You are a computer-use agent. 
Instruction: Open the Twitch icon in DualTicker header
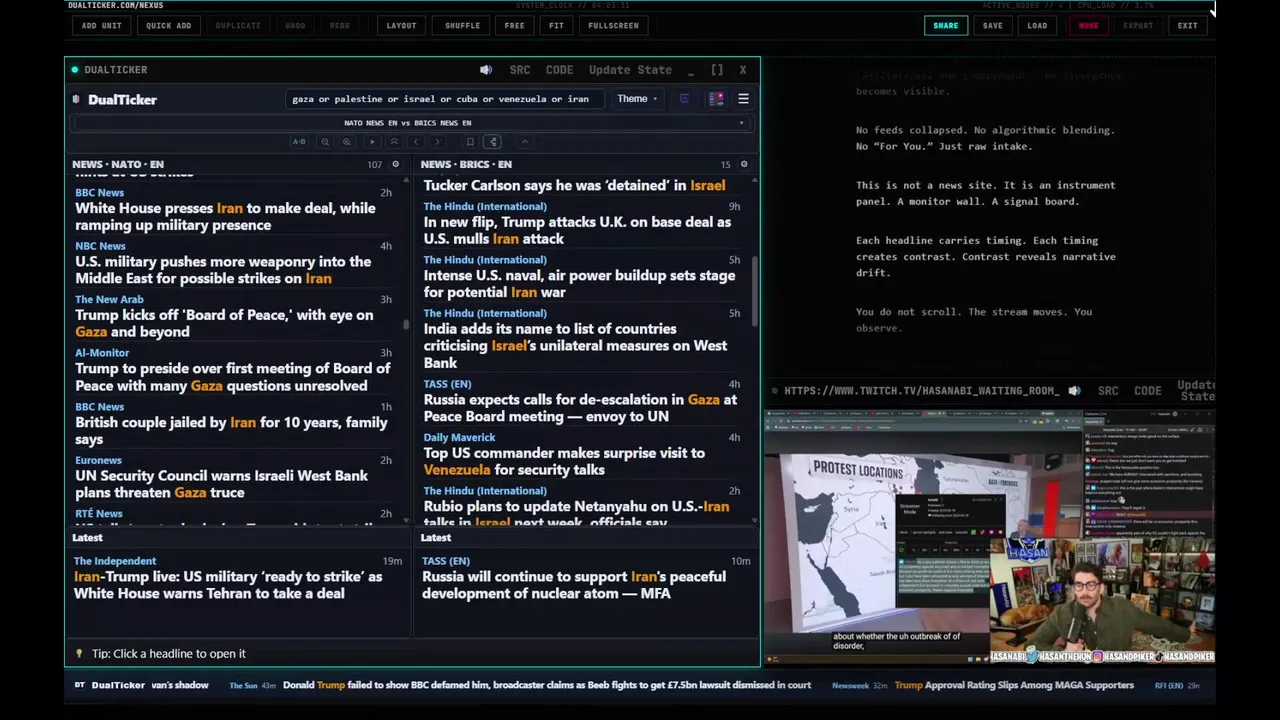pos(684,99)
